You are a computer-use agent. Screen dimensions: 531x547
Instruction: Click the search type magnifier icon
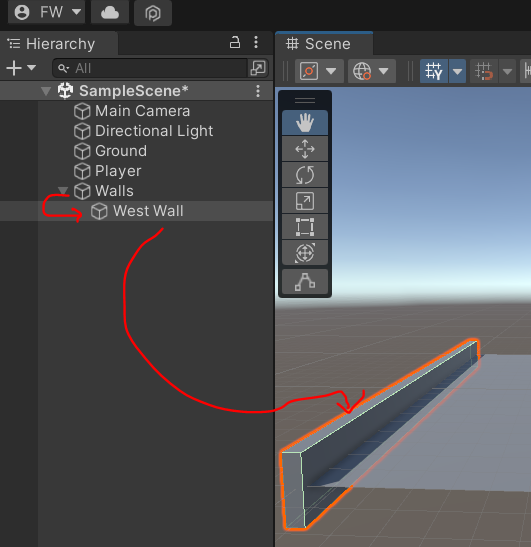pos(63,68)
